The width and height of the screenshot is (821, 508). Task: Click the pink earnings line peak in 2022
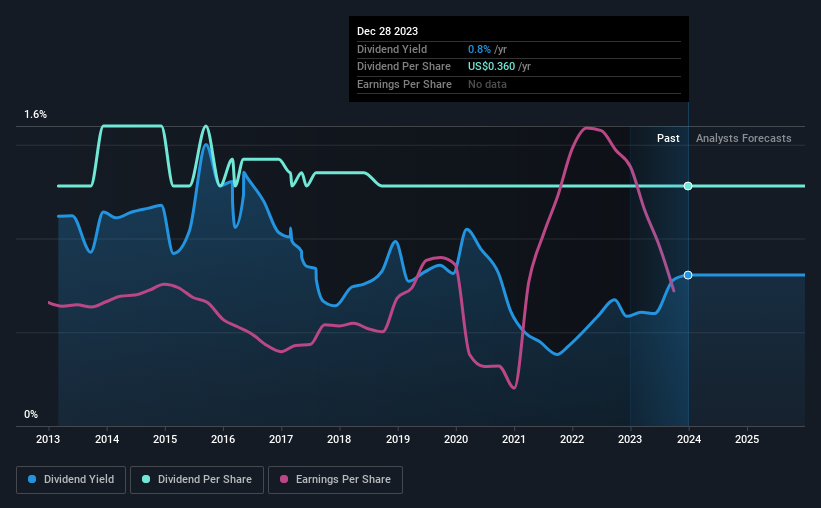pos(587,128)
